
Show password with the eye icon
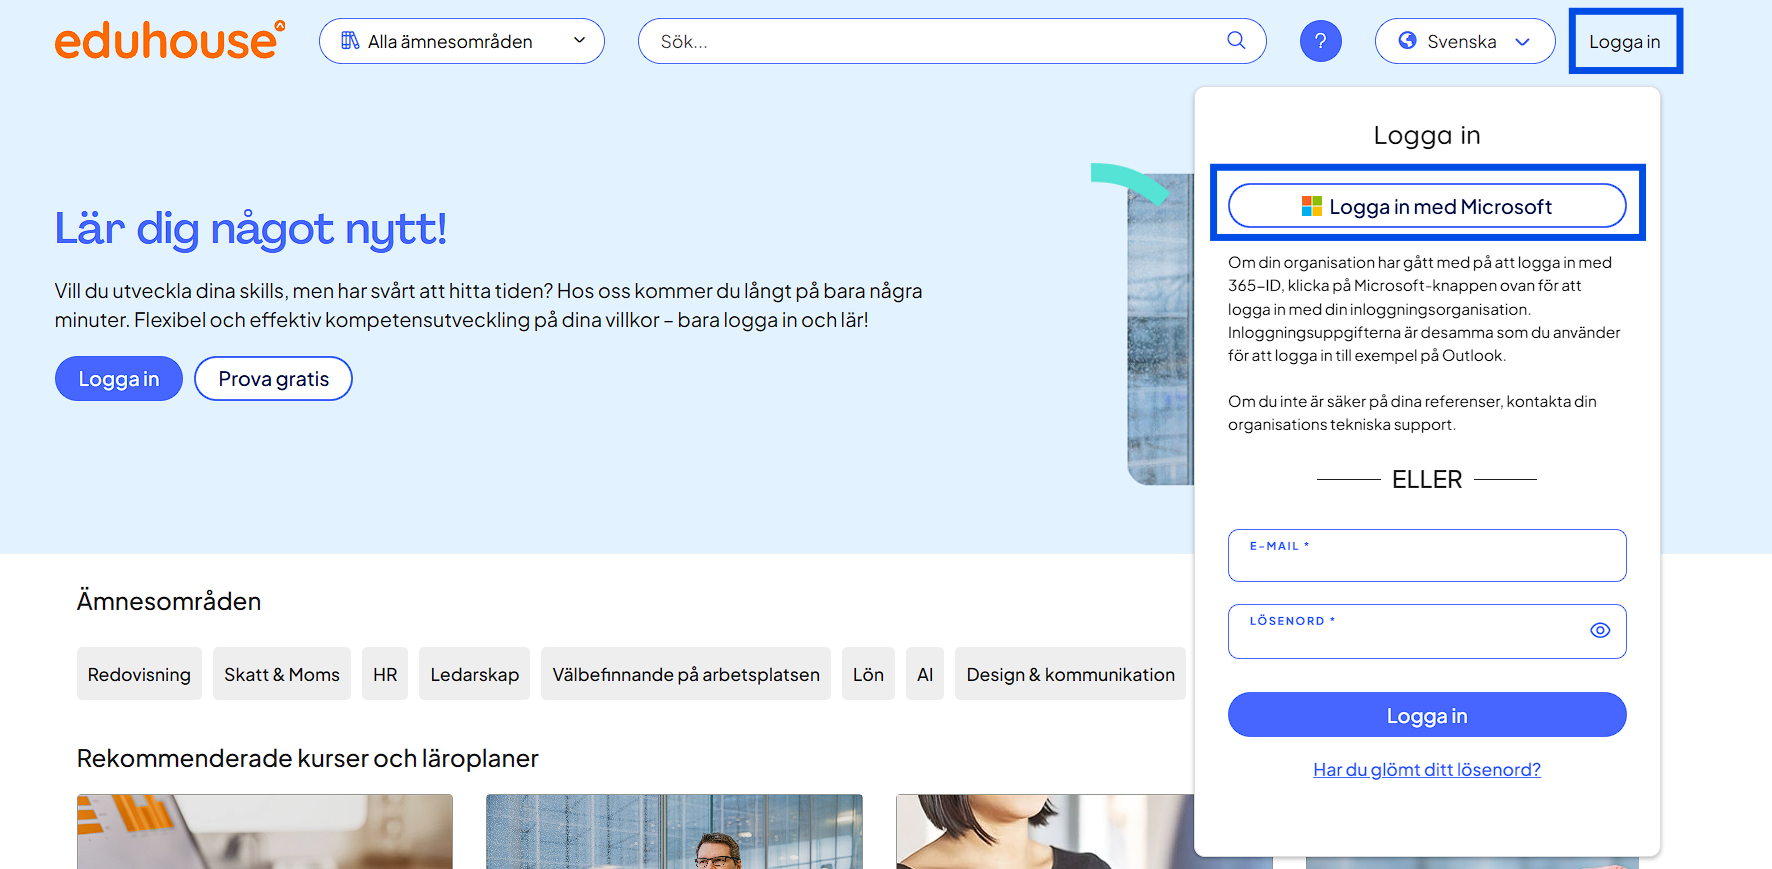coord(1600,630)
